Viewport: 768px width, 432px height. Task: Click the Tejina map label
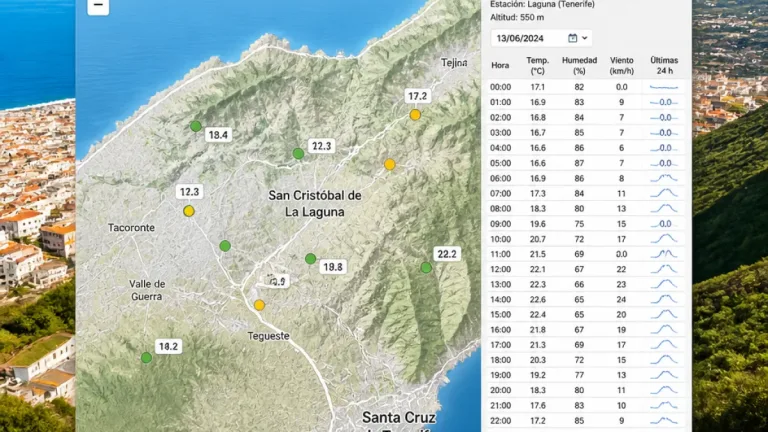454,63
